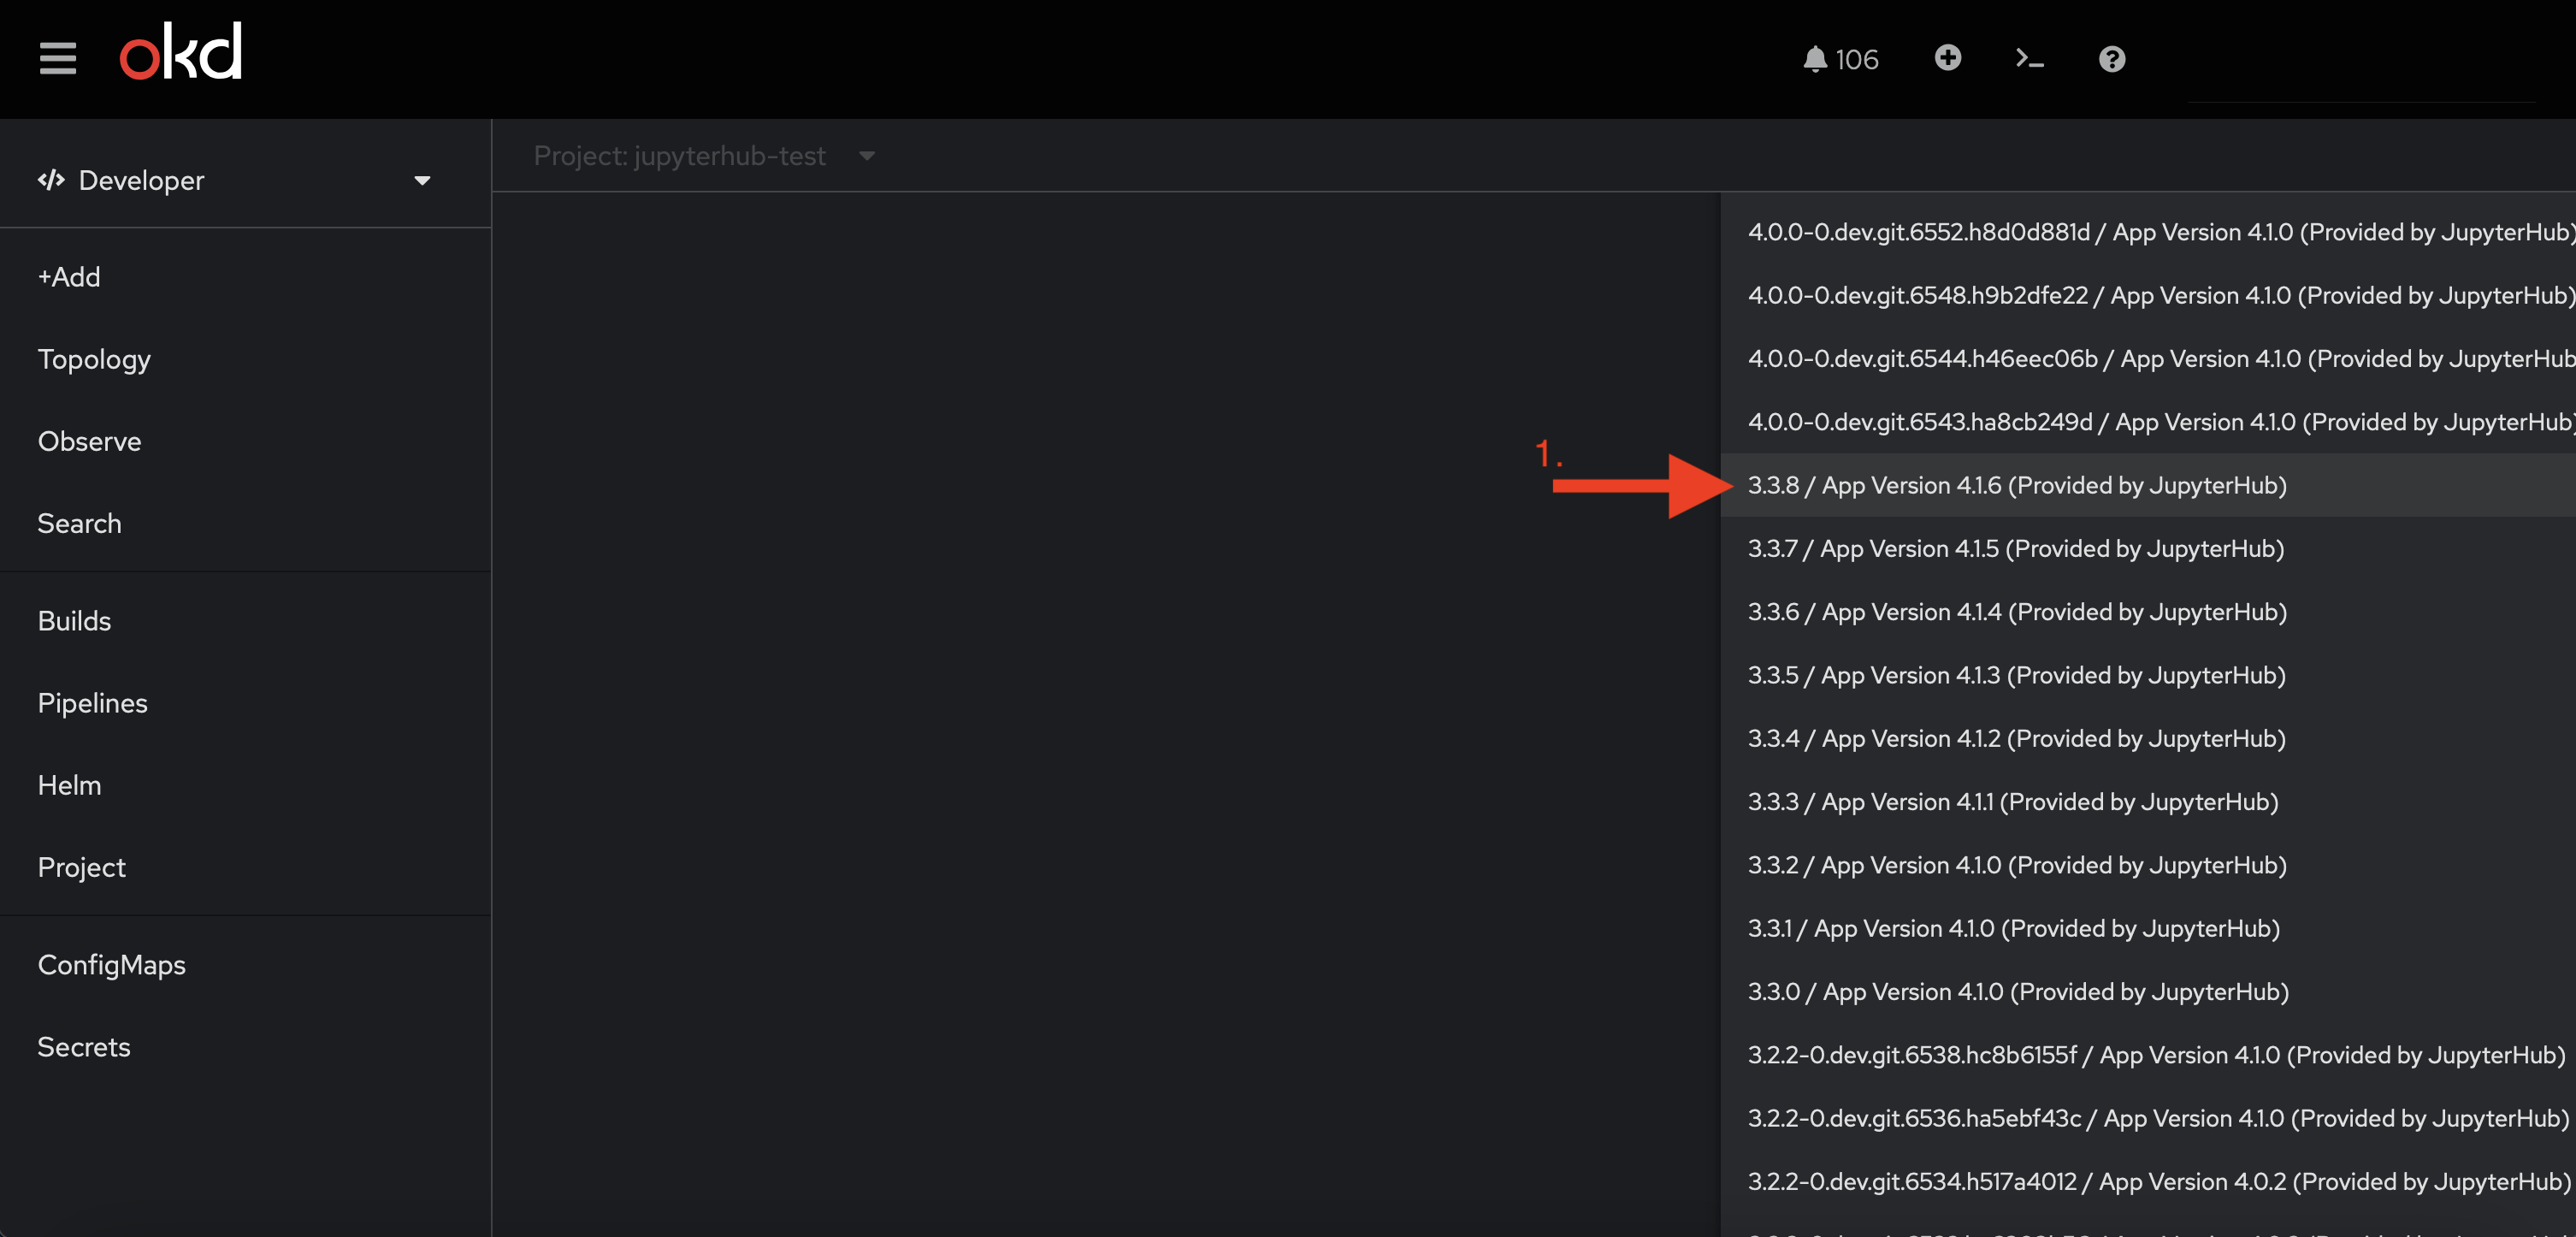Open the command line terminal icon

pos(2029,59)
